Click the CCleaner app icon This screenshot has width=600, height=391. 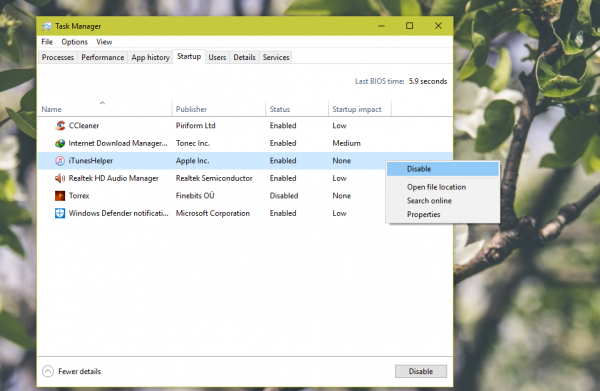tap(60, 125)
